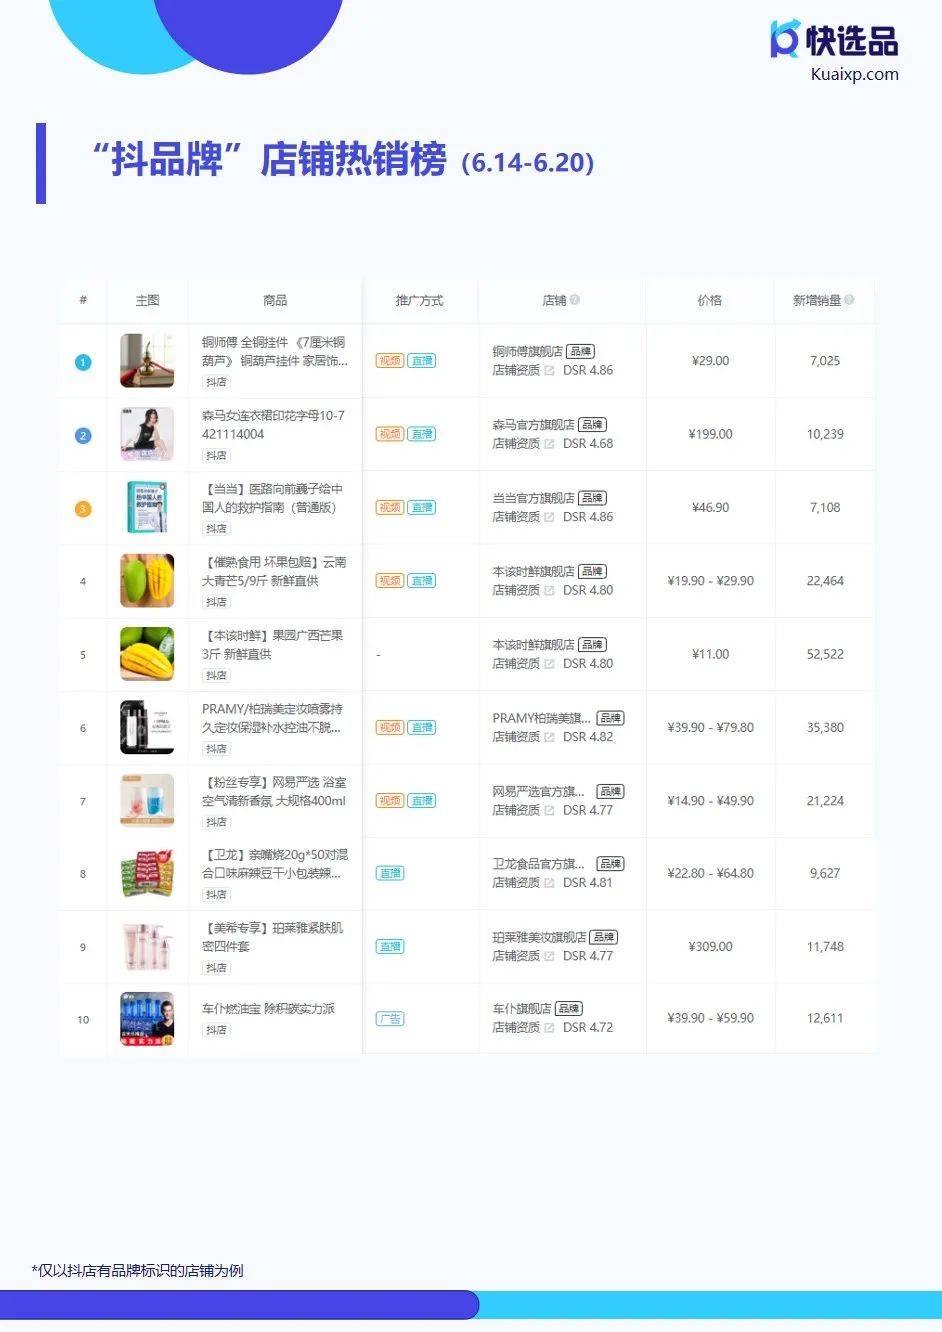The height and width of the screenshot is (1332, 942).
Task: Open thumbnail of 网易严选 浴室空气清新香氛
Action: pos(147,800)
